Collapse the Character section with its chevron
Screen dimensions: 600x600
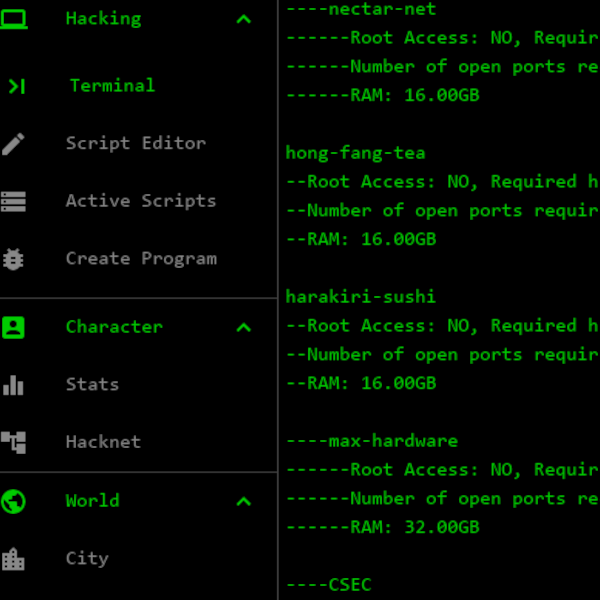[x=243, y=327]
